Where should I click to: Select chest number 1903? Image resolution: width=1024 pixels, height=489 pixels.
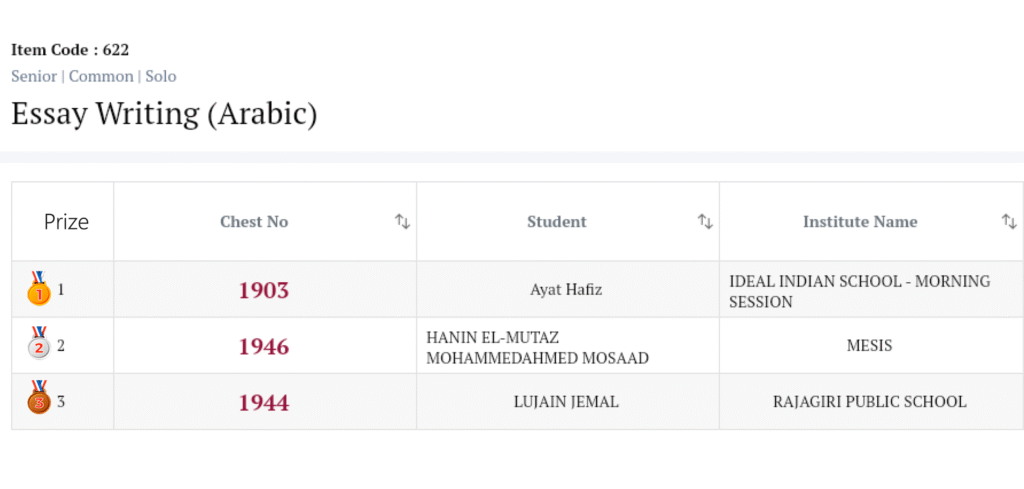pyautogui.click(x=264, y=291)
